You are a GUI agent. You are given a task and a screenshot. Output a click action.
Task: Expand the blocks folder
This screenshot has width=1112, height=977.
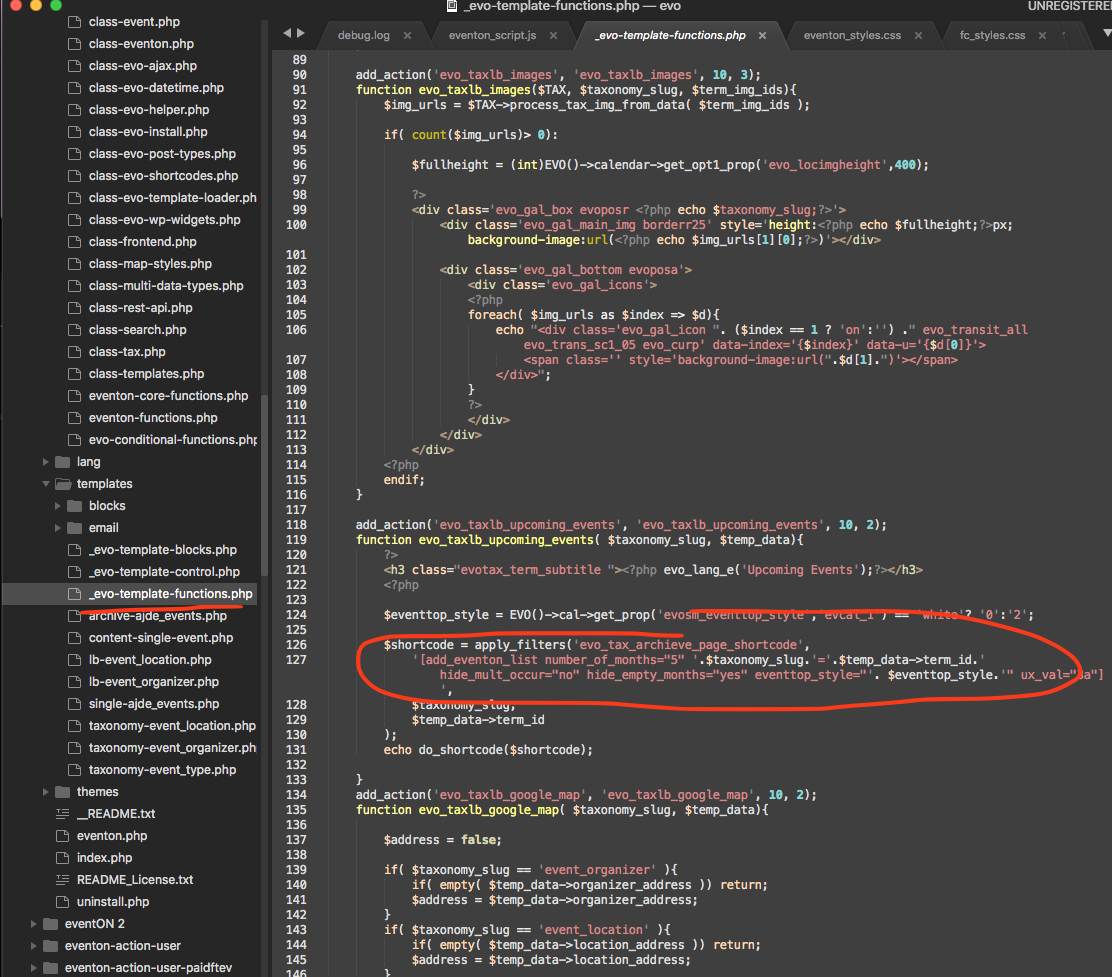point(57,506)
